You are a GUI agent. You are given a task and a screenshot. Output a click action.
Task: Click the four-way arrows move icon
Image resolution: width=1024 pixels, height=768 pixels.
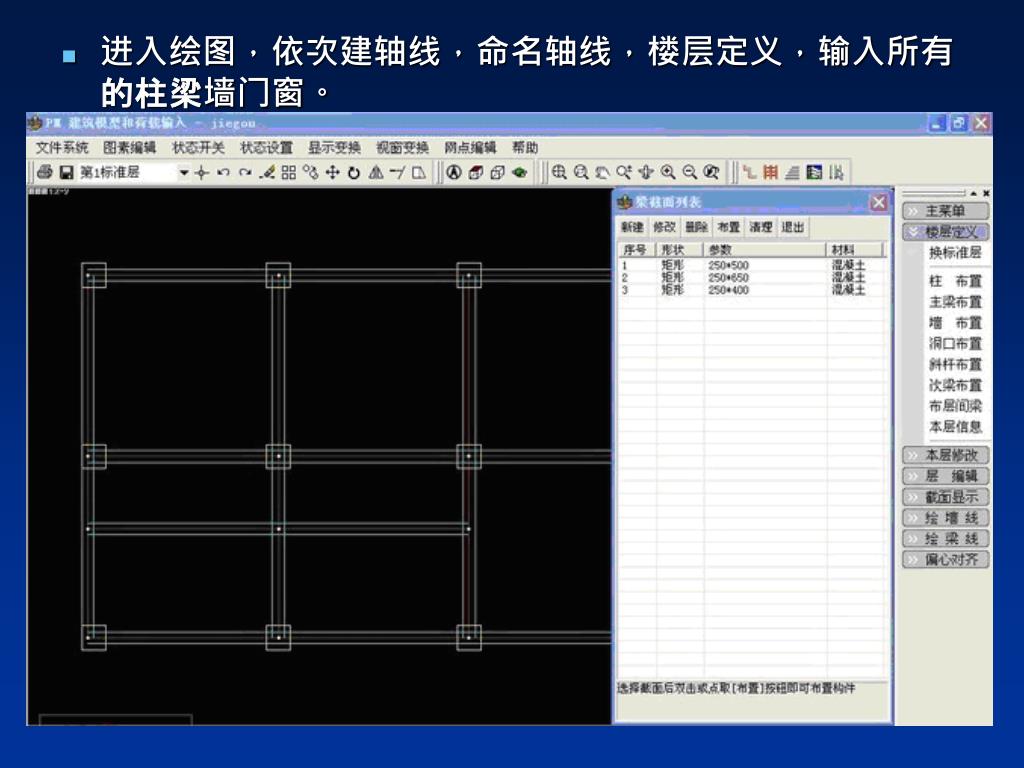pos(332,172)
